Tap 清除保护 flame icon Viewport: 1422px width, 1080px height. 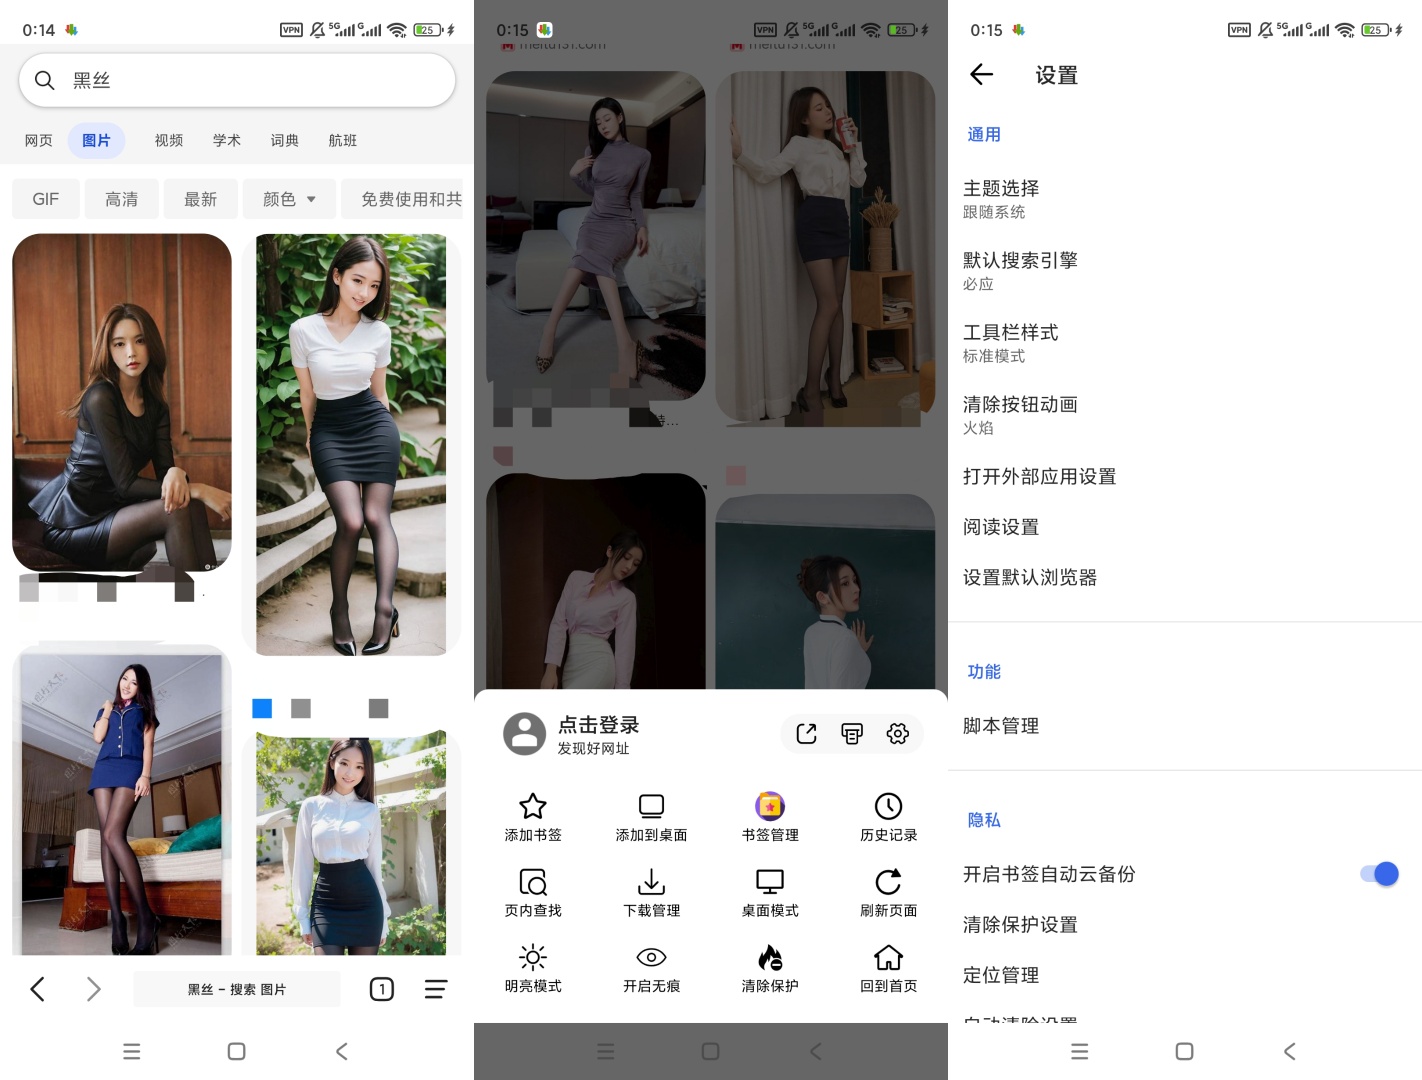point(770,958)
